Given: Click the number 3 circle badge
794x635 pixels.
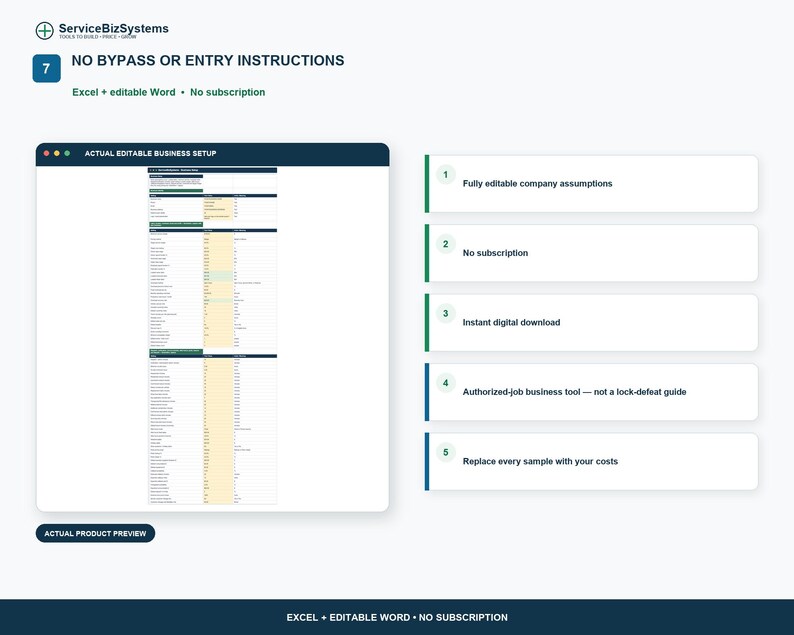Looking at the screenshot, I should [446, 313].
